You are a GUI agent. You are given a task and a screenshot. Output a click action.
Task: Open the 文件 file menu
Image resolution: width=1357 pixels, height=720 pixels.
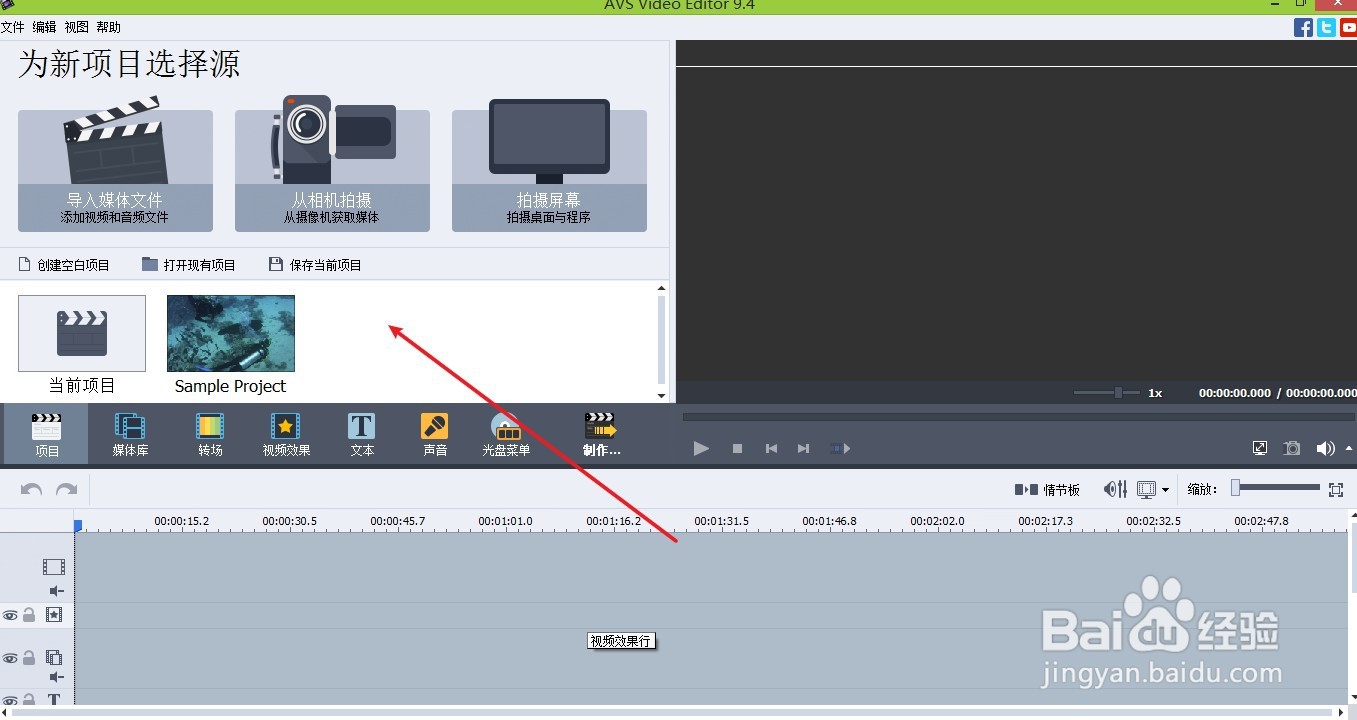12,28
